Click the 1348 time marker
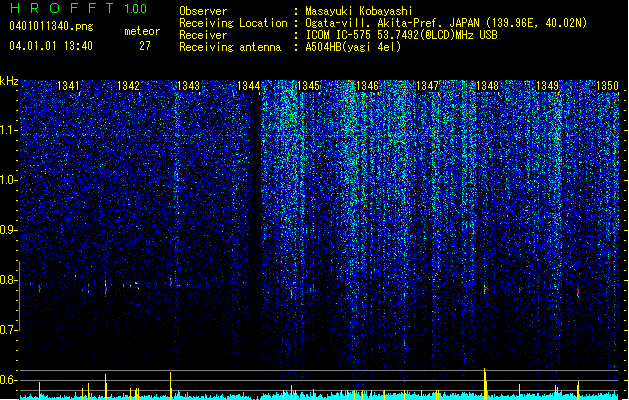 487,85
